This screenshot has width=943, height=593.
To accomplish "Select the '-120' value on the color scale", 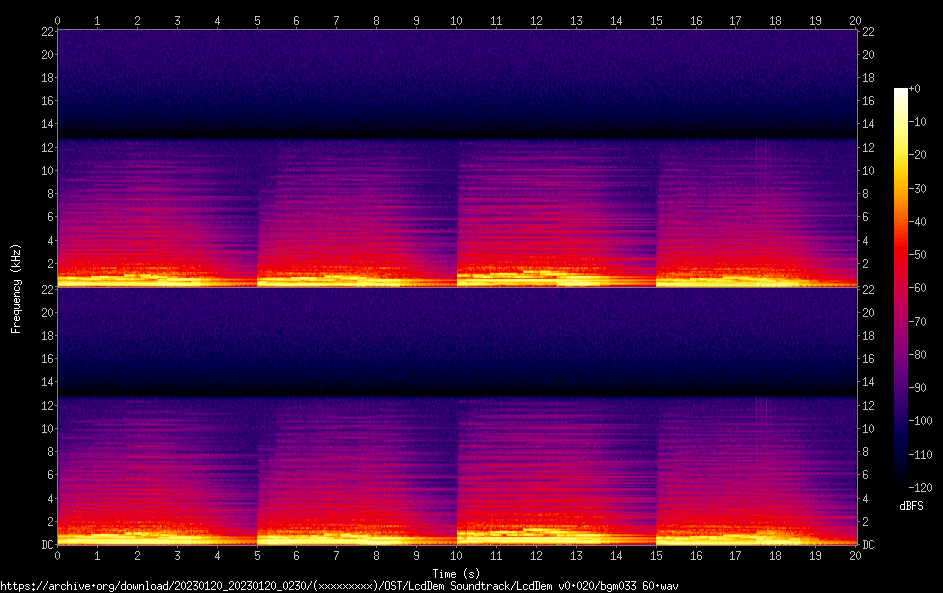I will (x=918, y=487).
